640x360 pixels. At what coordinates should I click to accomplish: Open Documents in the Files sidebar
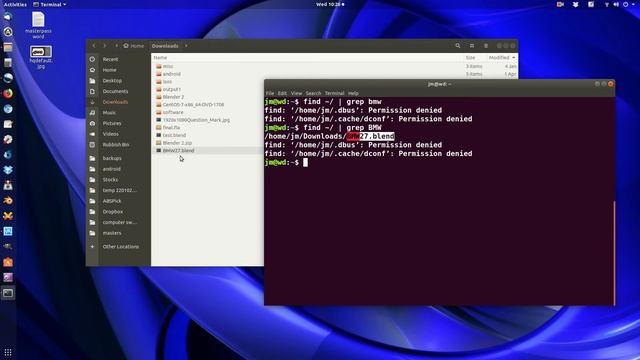click(x=116, y=91)
